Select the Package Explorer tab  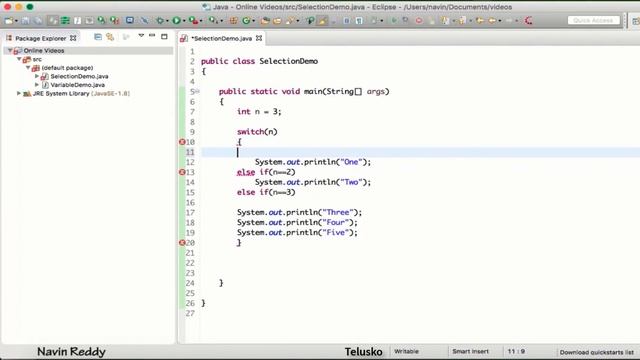click(x=40, y=38)
